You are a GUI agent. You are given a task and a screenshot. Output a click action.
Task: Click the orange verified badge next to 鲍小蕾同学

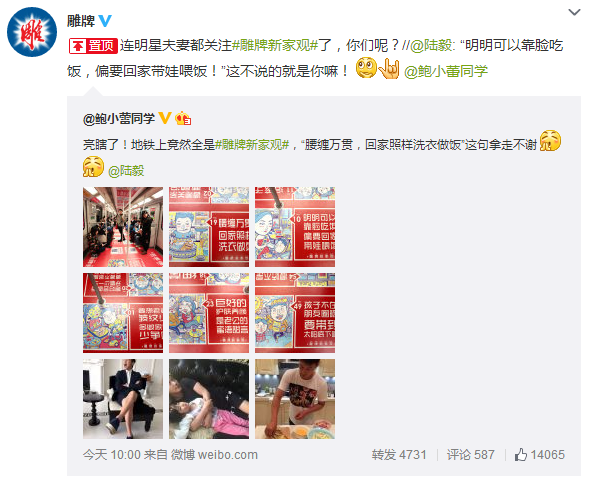[x=165, y=118]
